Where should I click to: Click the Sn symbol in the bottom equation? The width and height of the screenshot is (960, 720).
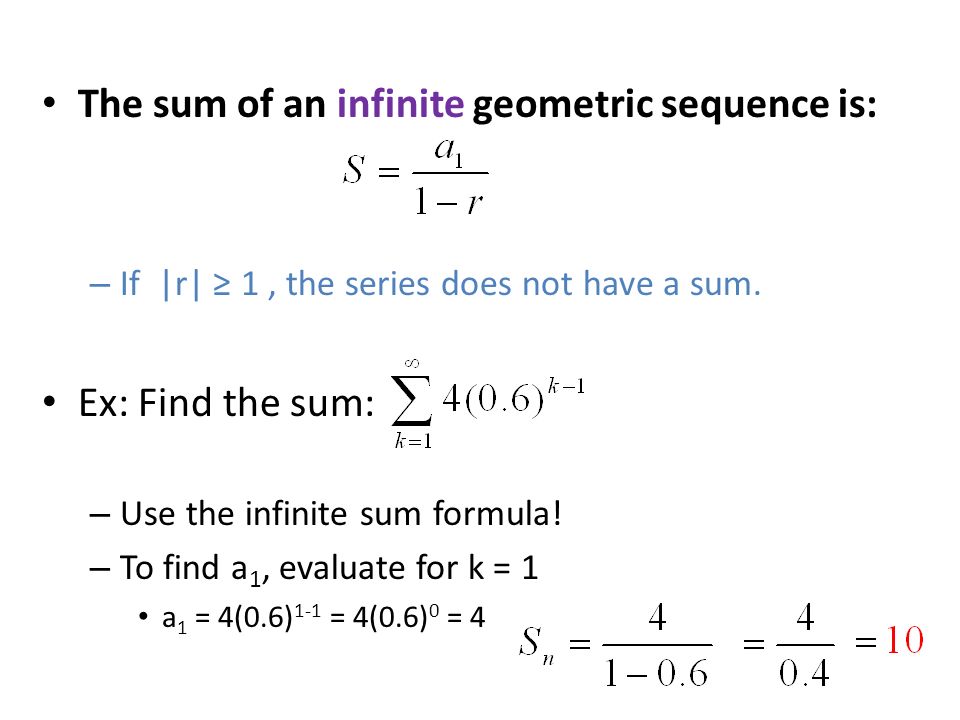(536, 645)
